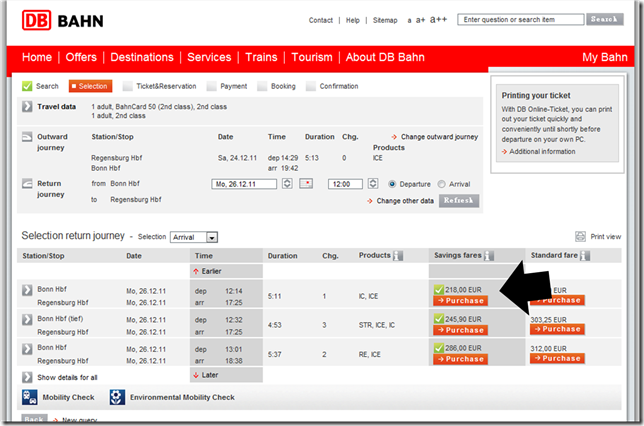Click the Mobility Check label

pyautogui.click(x=69, y=397)
